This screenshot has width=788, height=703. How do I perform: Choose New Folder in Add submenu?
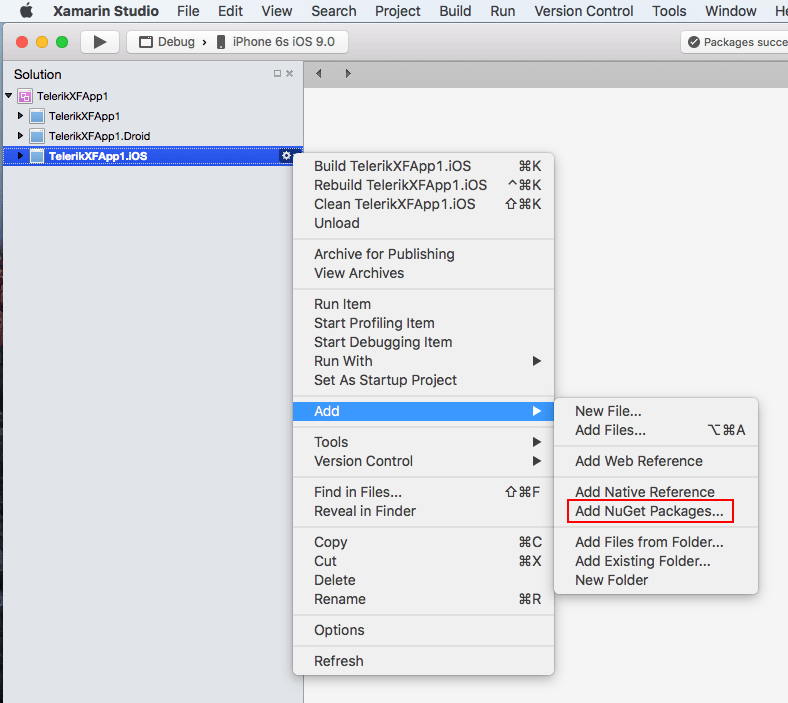(656, 580)
